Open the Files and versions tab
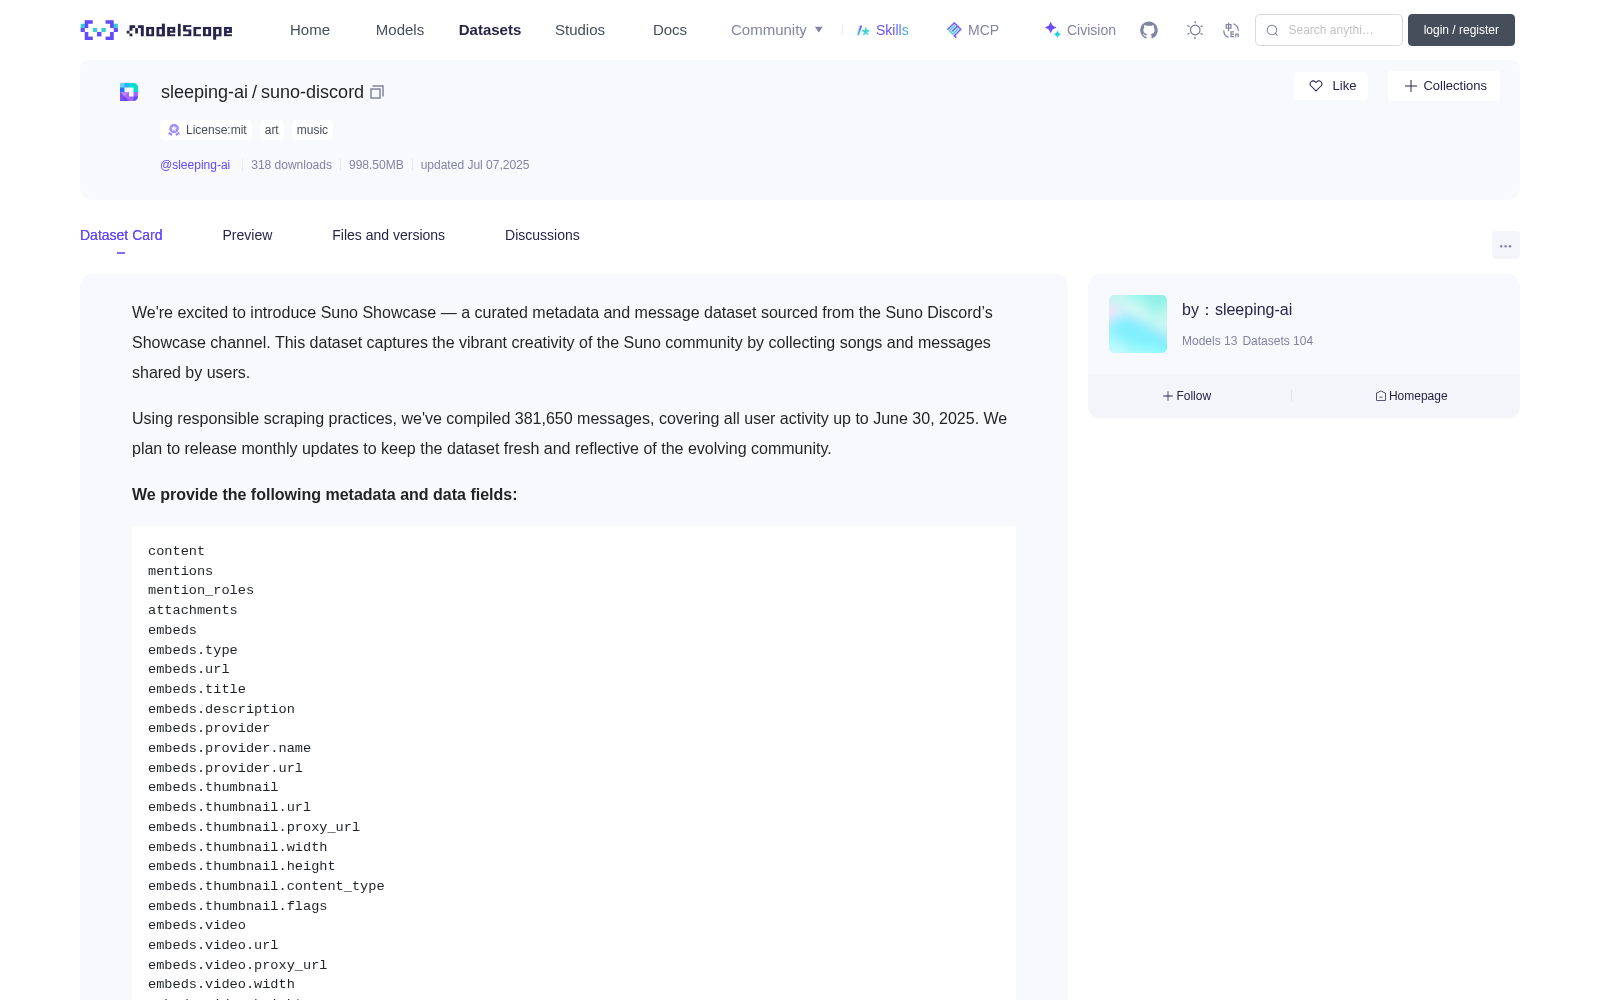This screenshot has width=1600, height=1000. click(x=388, y=235)
